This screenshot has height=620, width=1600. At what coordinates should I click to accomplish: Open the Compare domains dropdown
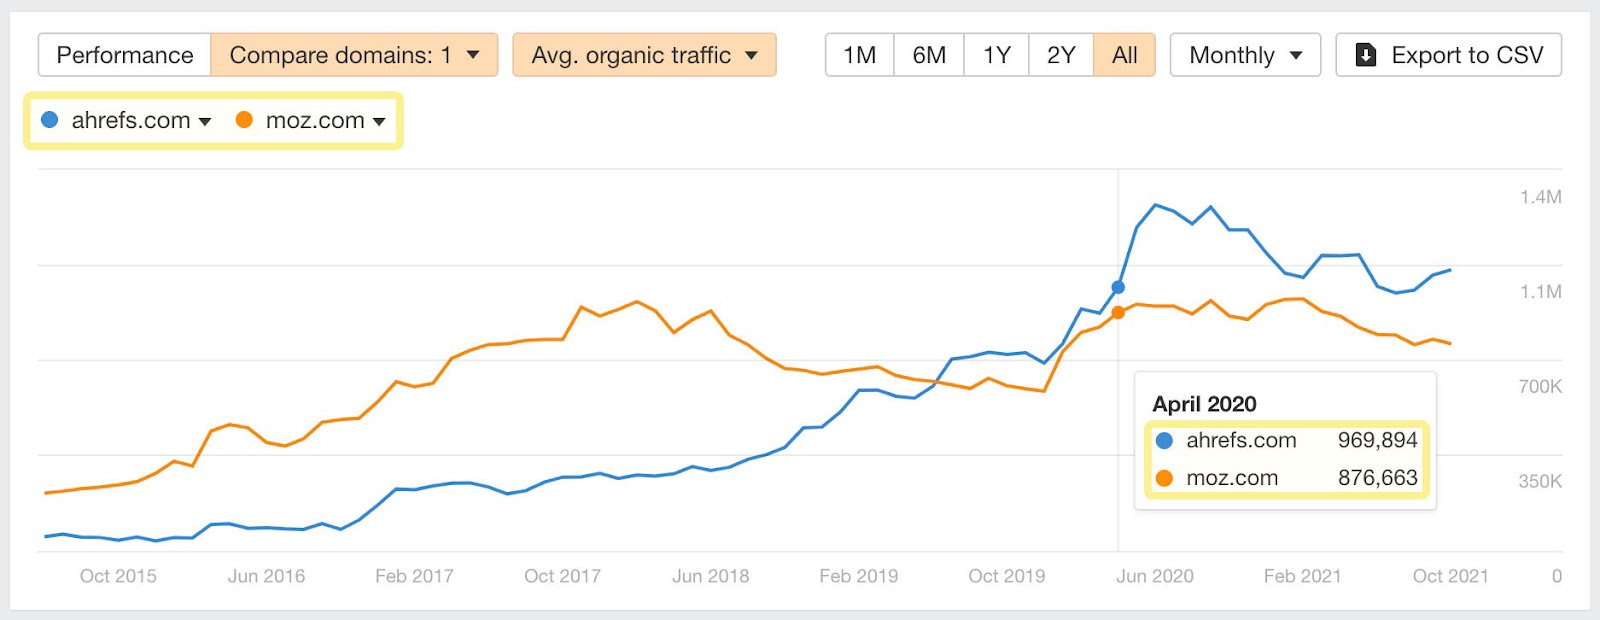pyautogui.click(x=354, y=55)
